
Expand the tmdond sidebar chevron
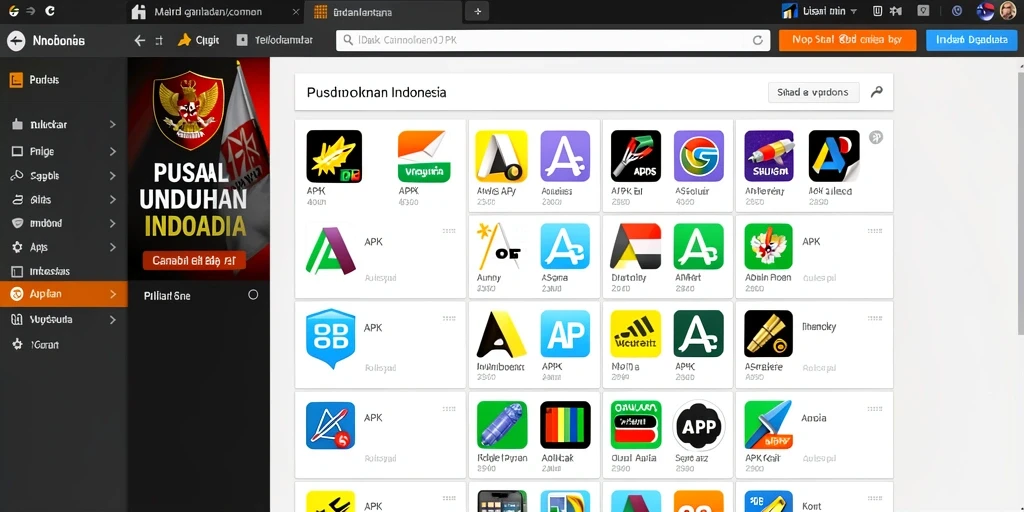[x=113, y=223]
